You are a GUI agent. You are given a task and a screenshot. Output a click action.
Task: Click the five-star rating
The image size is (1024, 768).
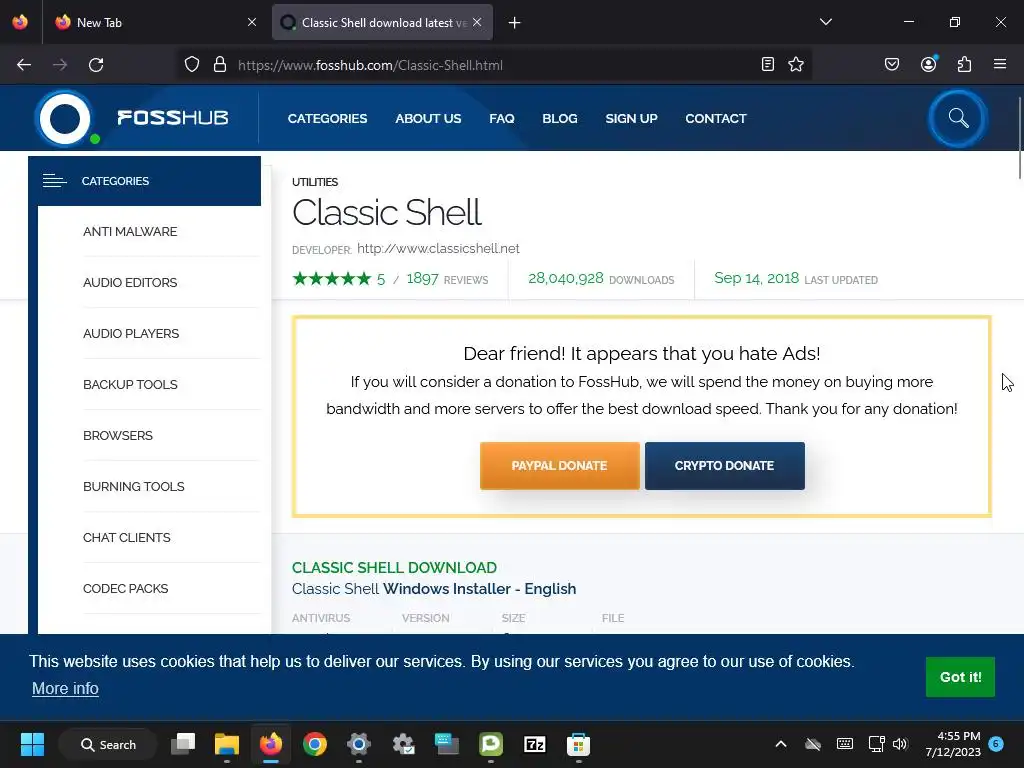point(332,279)
